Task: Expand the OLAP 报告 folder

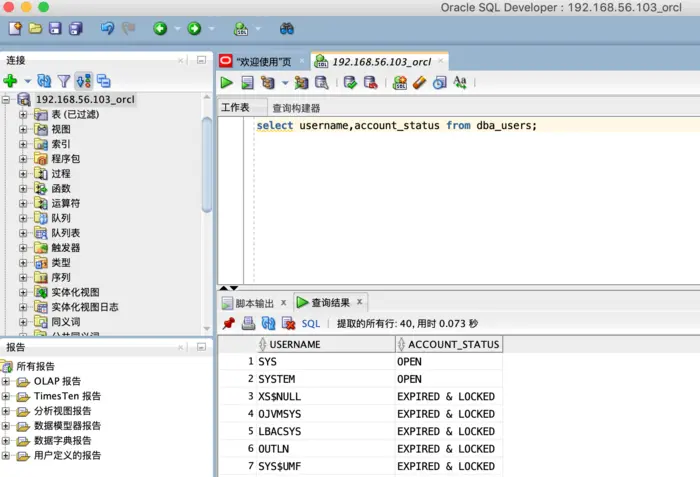Action: point(6,381)
